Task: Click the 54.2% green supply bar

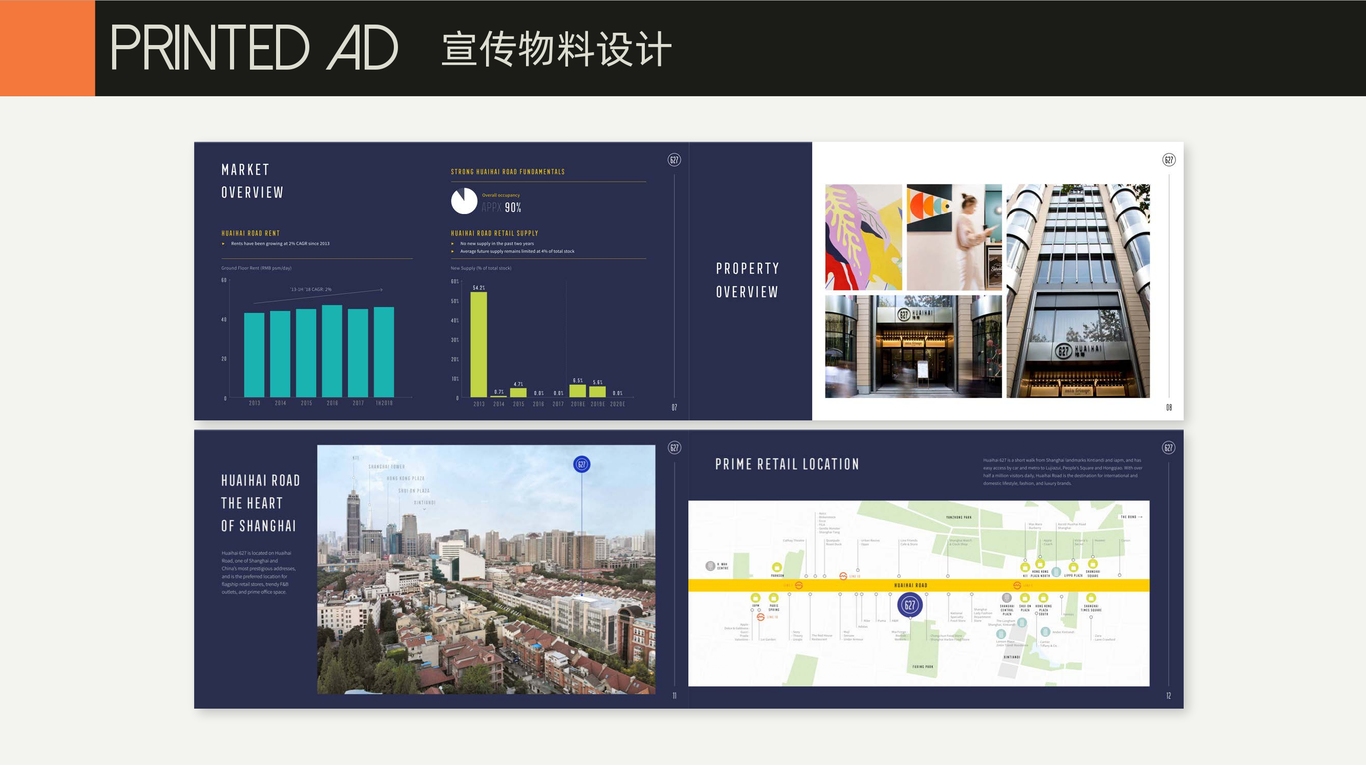Action: click(x=479, y=345)
